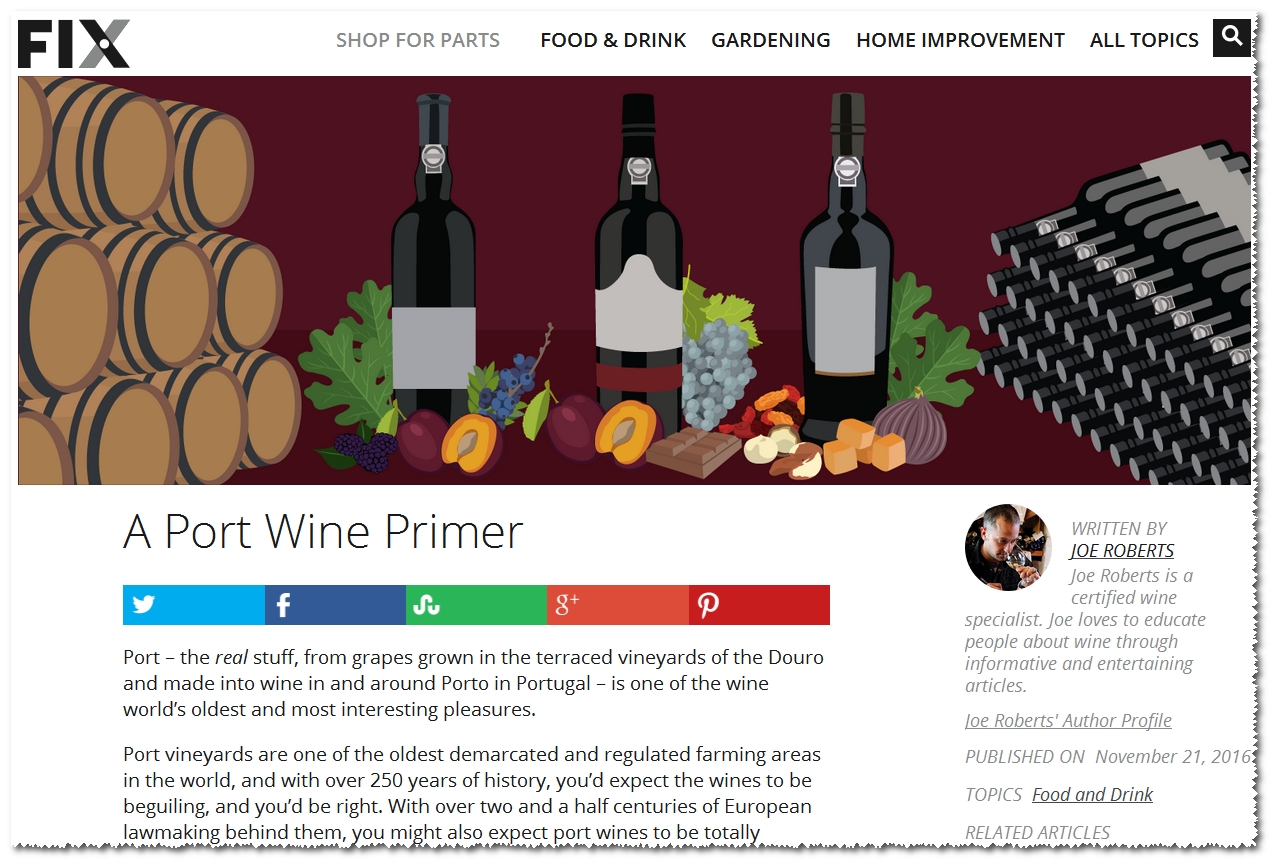
Task: Click the port wine hero banner image
Action: point(635,281)
